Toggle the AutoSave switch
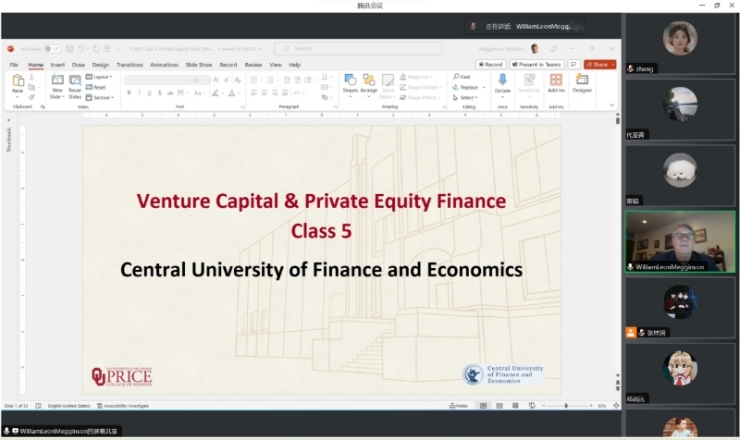Image resolution: width=740 pixels, height=441 pixels. (50, 48)
